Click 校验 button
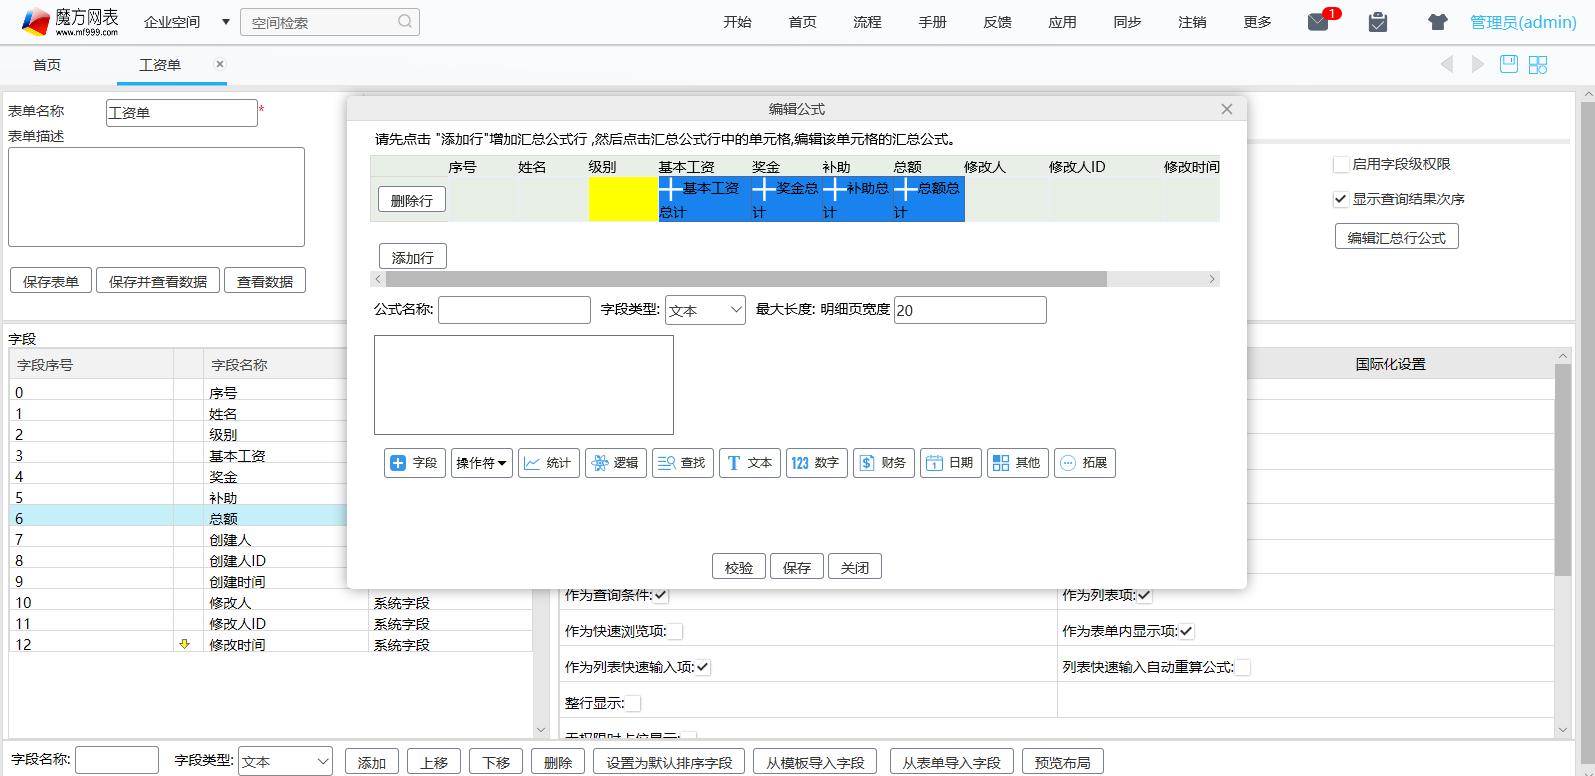This screenshot has width=1595, height=776. [739, 567]
